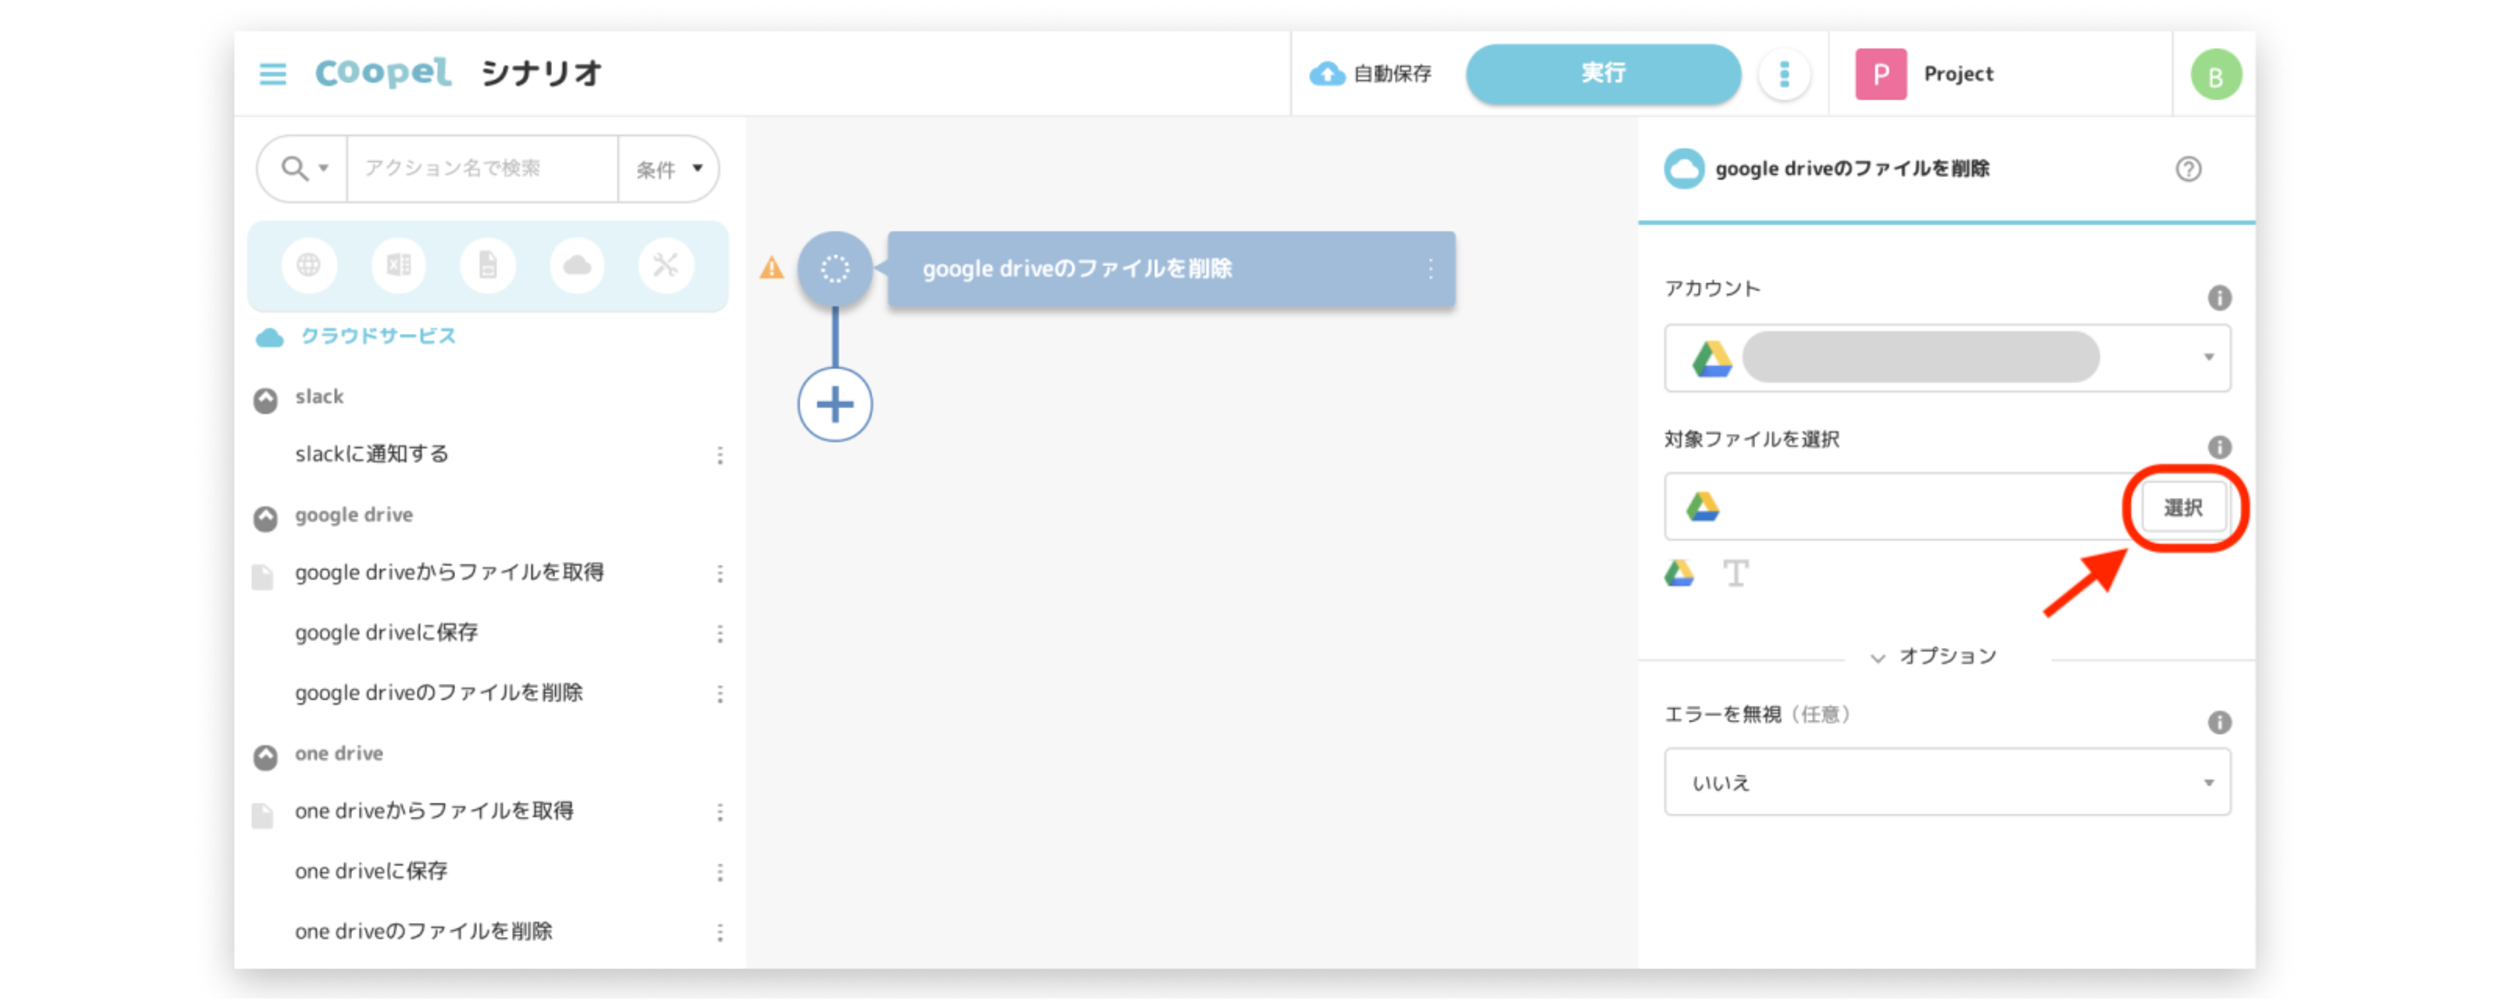
Task: Click the warning triangle icon
Action: [772, 268]
